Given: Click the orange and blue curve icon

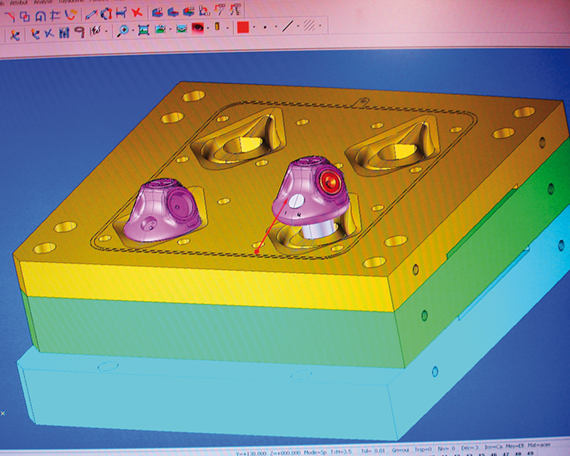Looking at the screenshot, I should [x=71, y=15].
